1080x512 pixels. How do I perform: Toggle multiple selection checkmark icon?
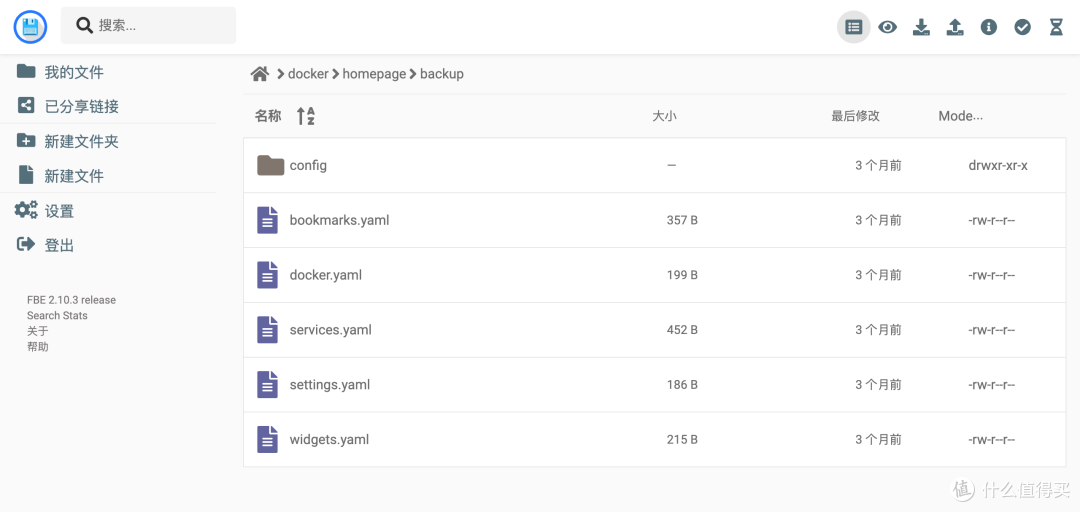pyautogui.click(x=1022, y=27)
